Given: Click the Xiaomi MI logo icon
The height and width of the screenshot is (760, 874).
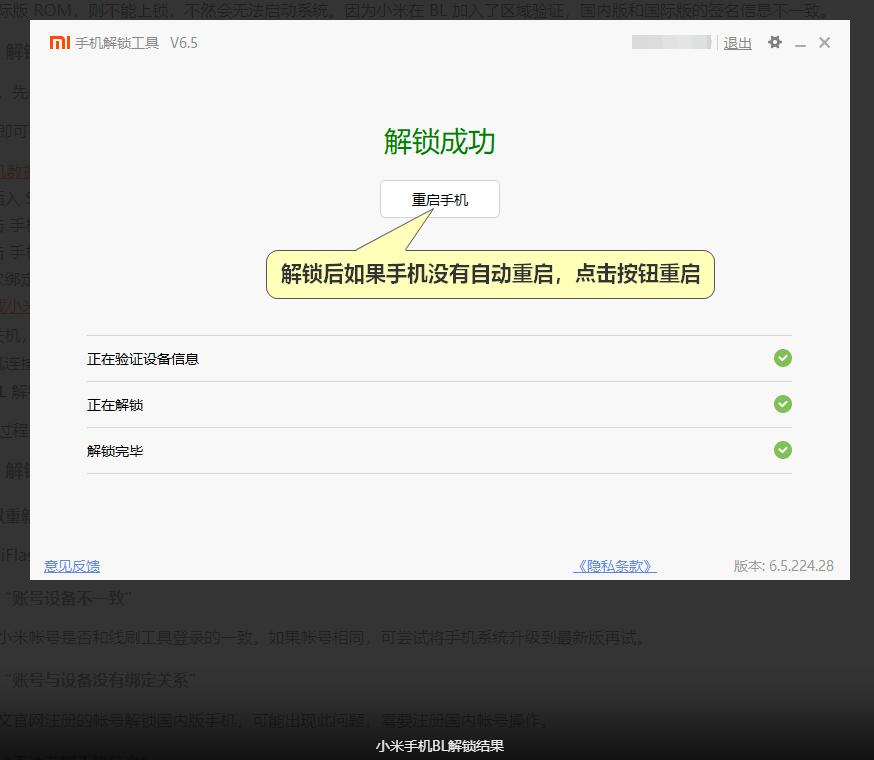Looking at the screenshot, I should click(x=60, y=42).
